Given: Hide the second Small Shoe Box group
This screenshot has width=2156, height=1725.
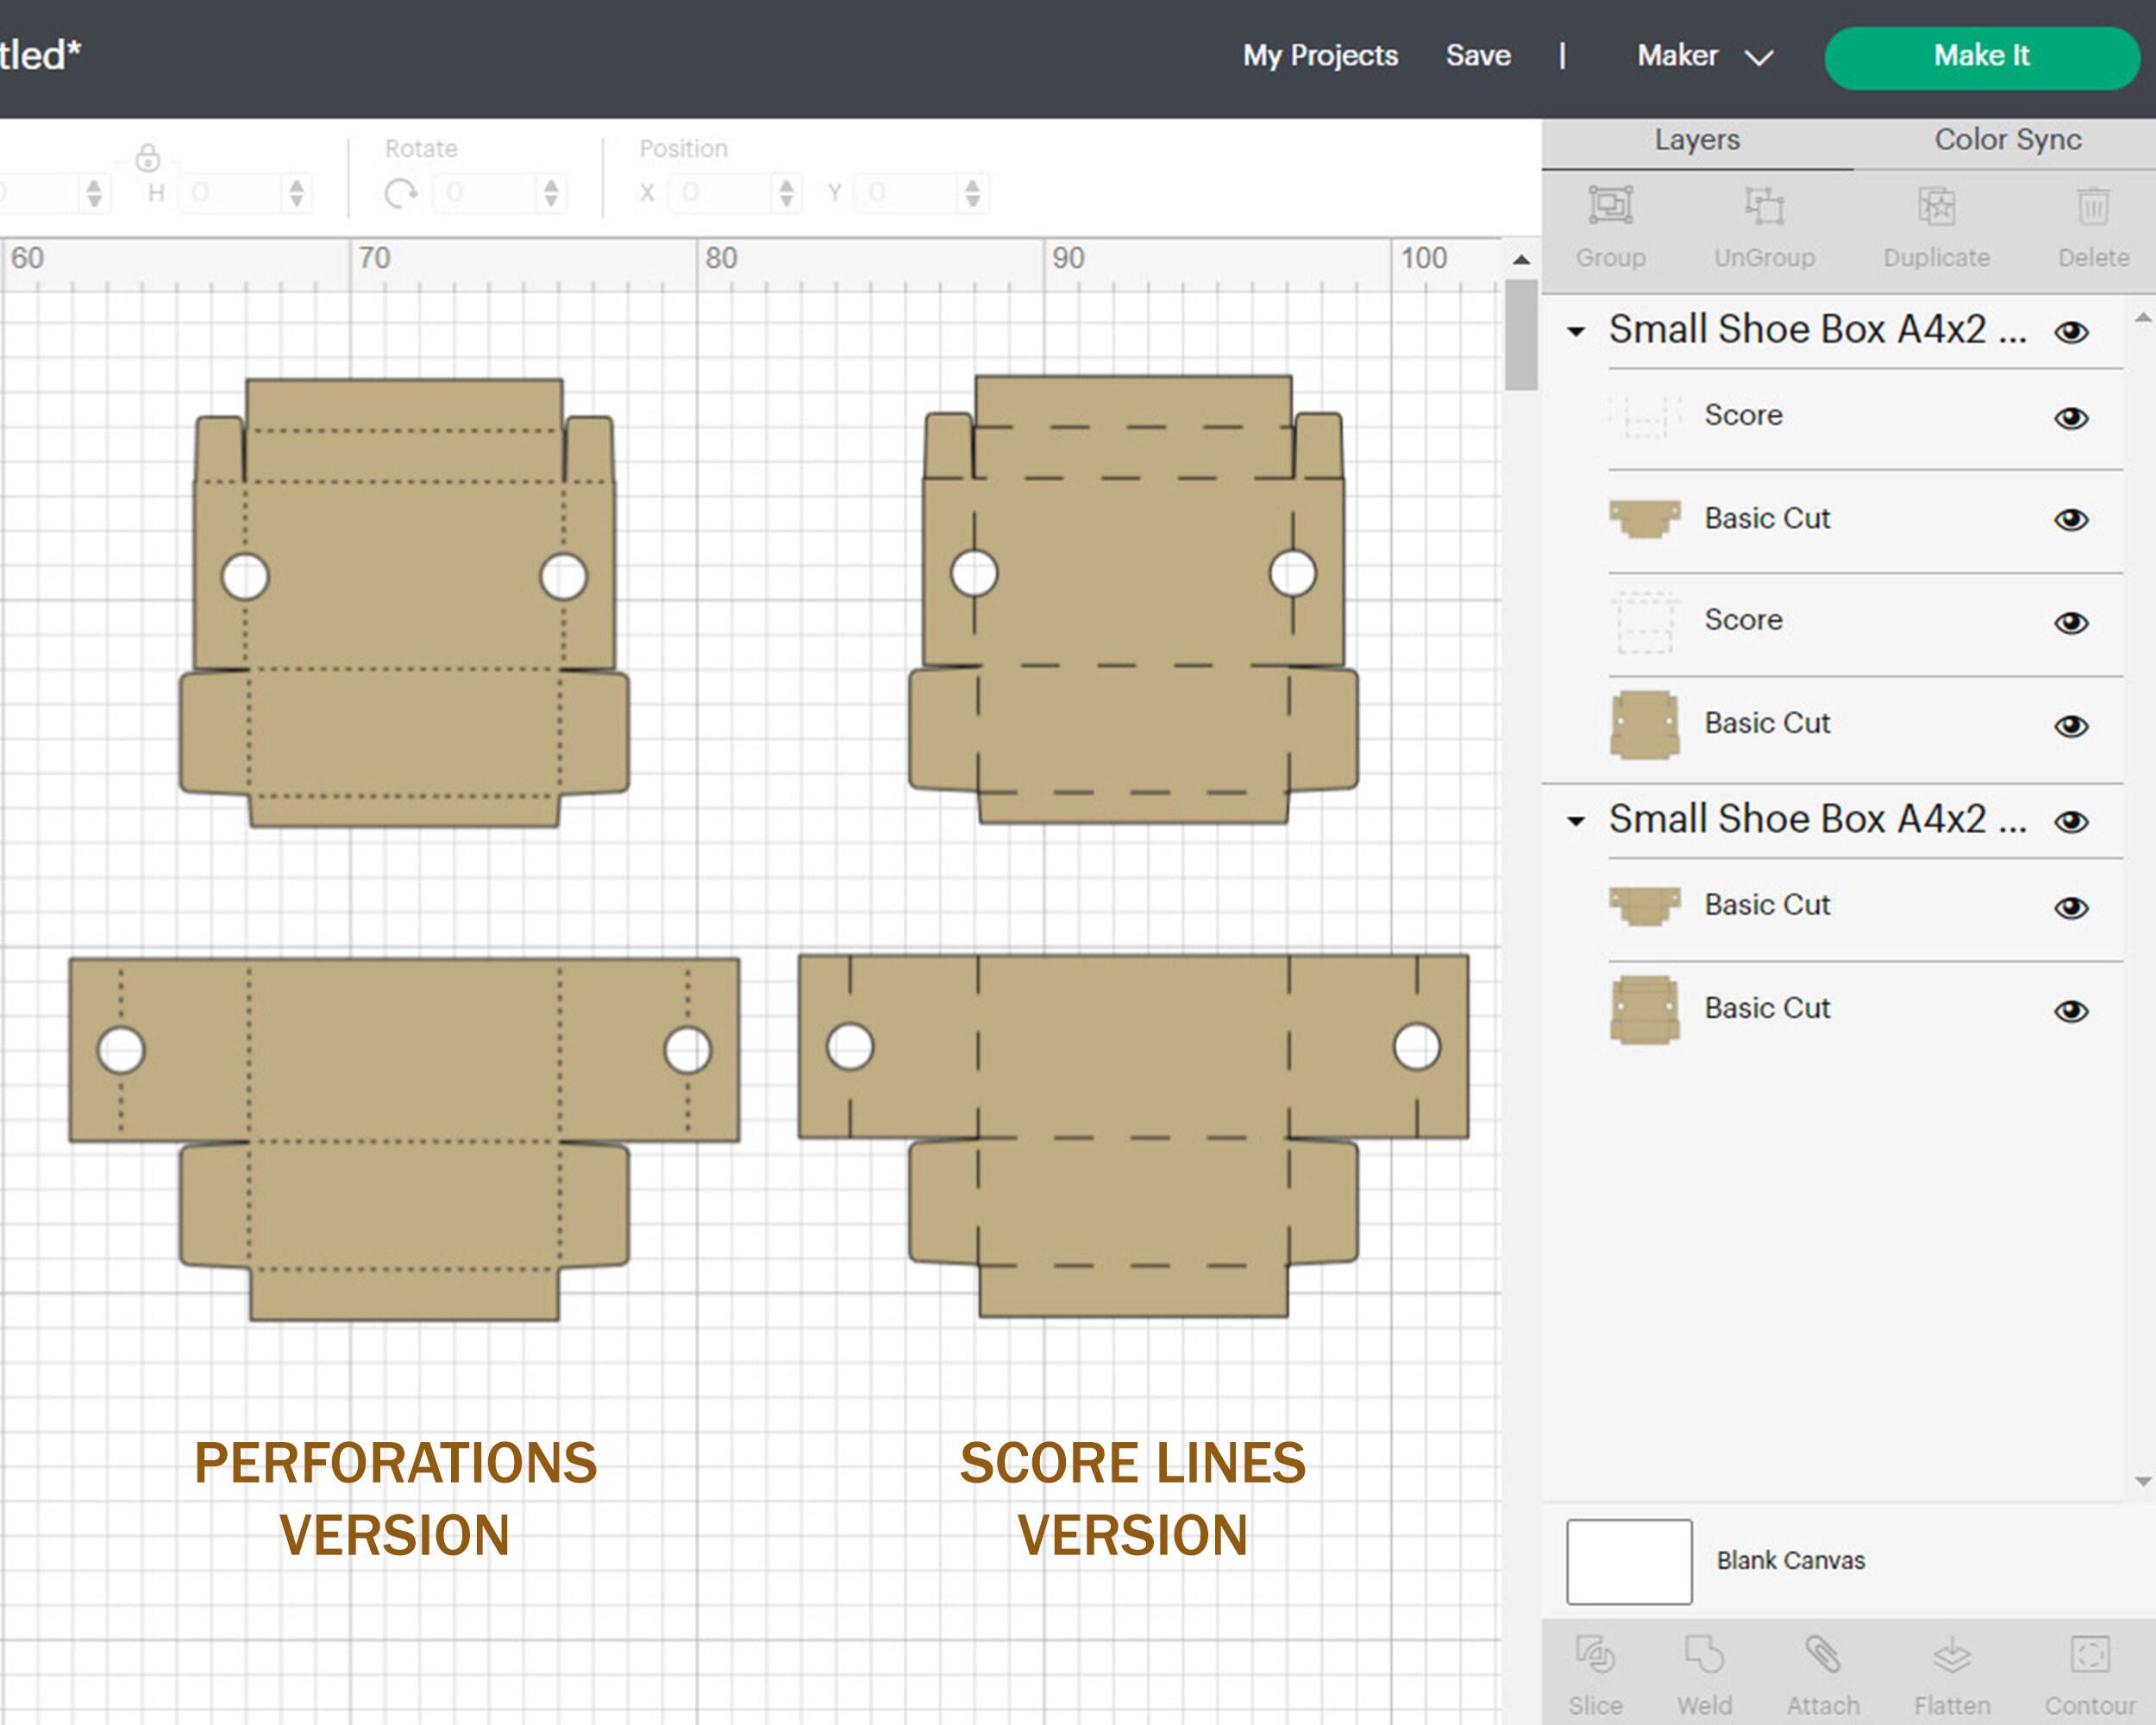Looking at the screenshot, I should [x=2072, y=819].
